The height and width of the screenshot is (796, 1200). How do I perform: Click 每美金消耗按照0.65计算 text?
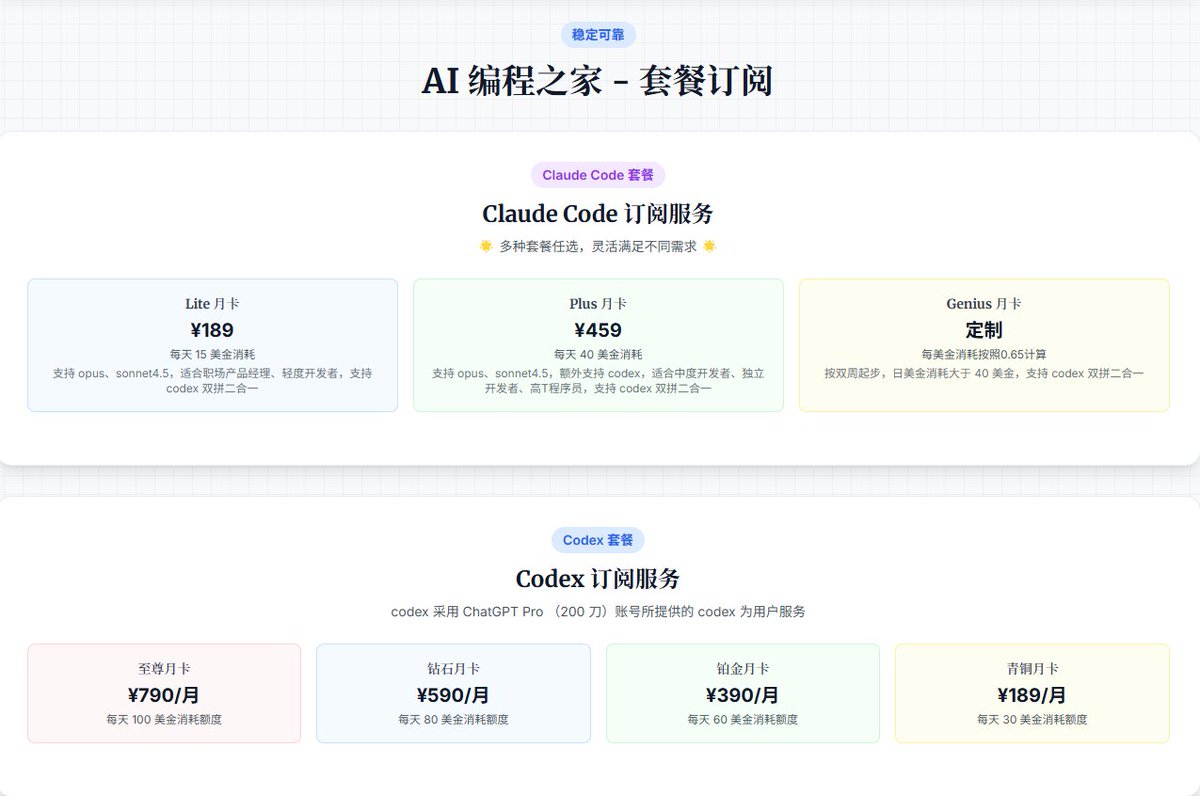[984, 354]
